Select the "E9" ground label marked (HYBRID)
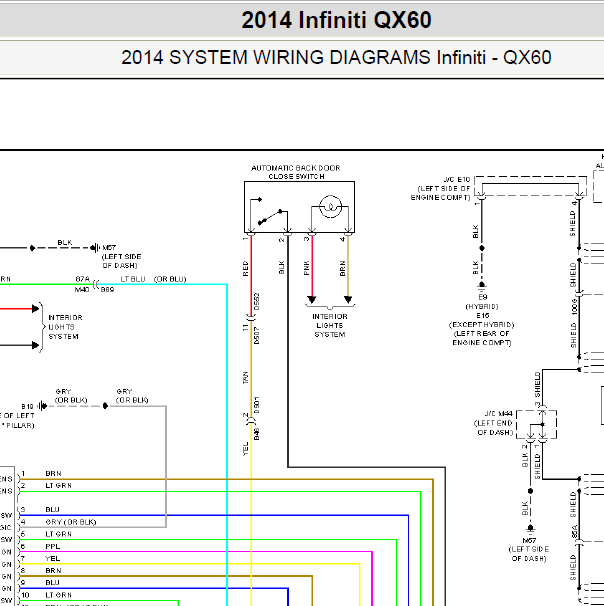 pyautogui.click(x=483, y=297)
